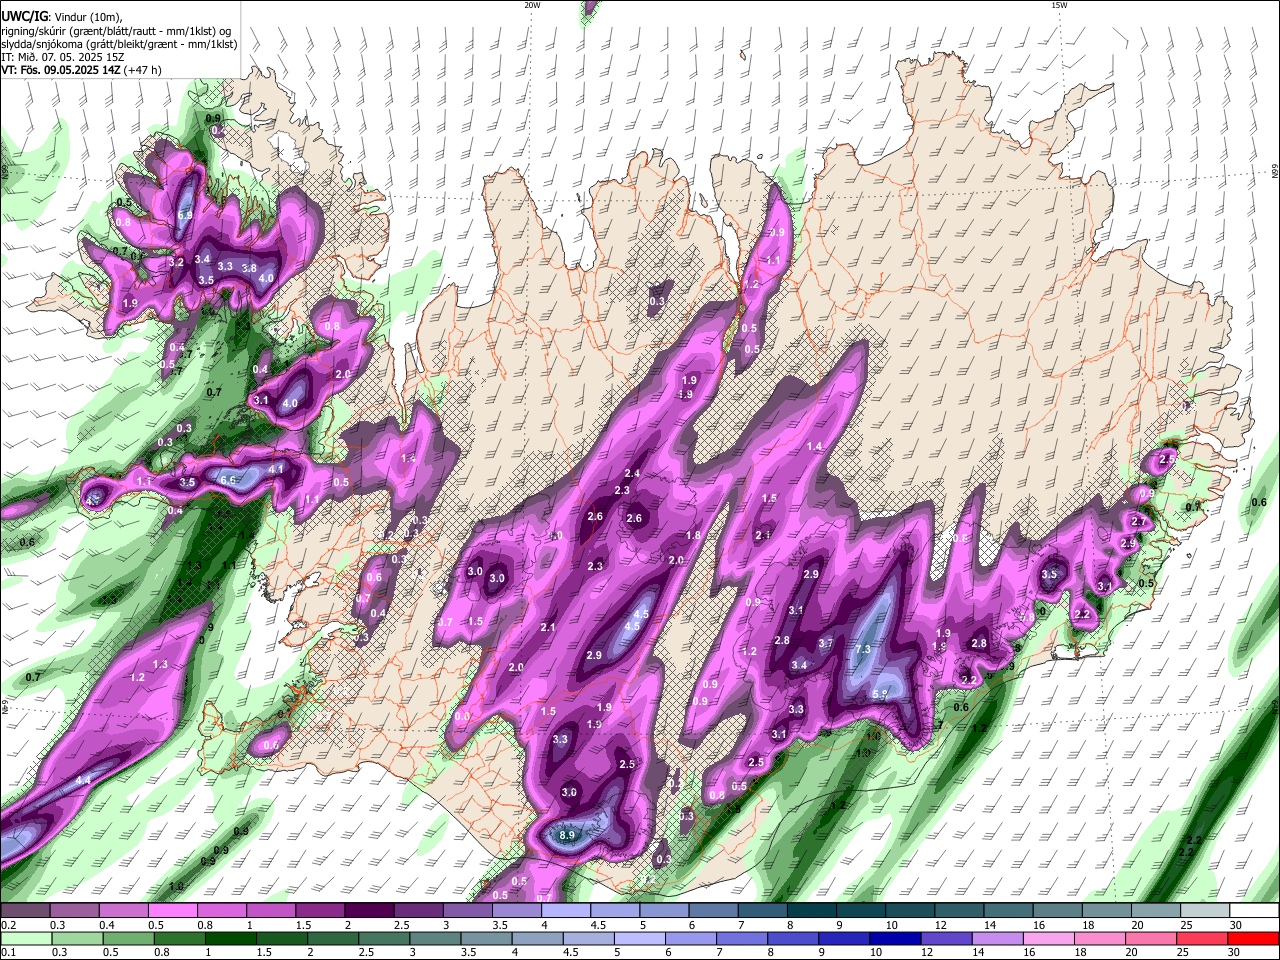
Task: Click the 3.2 value in the Westfjords
Action: tap(177, 261)
